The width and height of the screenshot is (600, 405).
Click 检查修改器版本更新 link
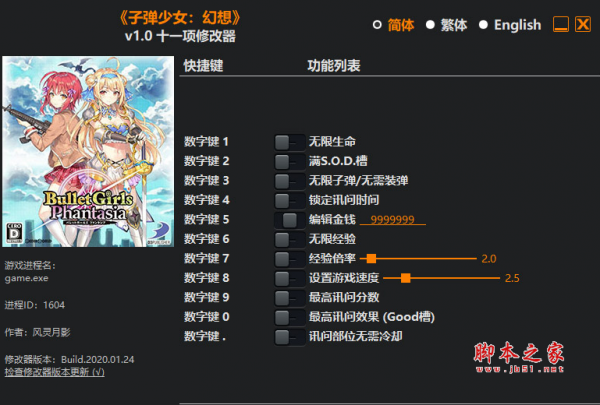[54, 372]
